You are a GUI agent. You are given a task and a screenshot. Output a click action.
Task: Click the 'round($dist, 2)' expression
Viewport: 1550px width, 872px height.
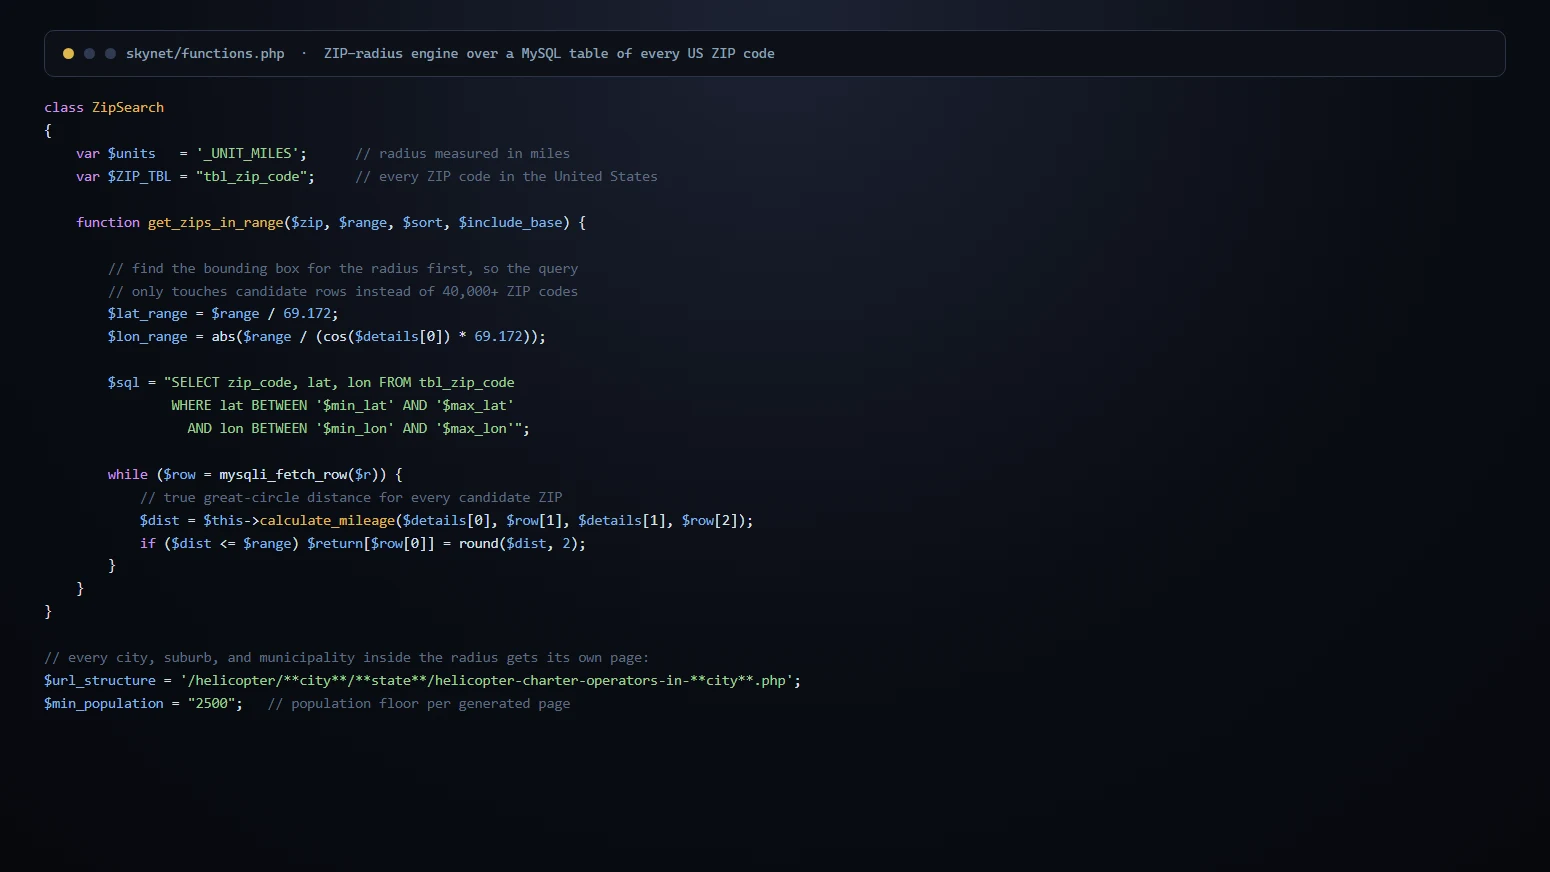point(518,543)
